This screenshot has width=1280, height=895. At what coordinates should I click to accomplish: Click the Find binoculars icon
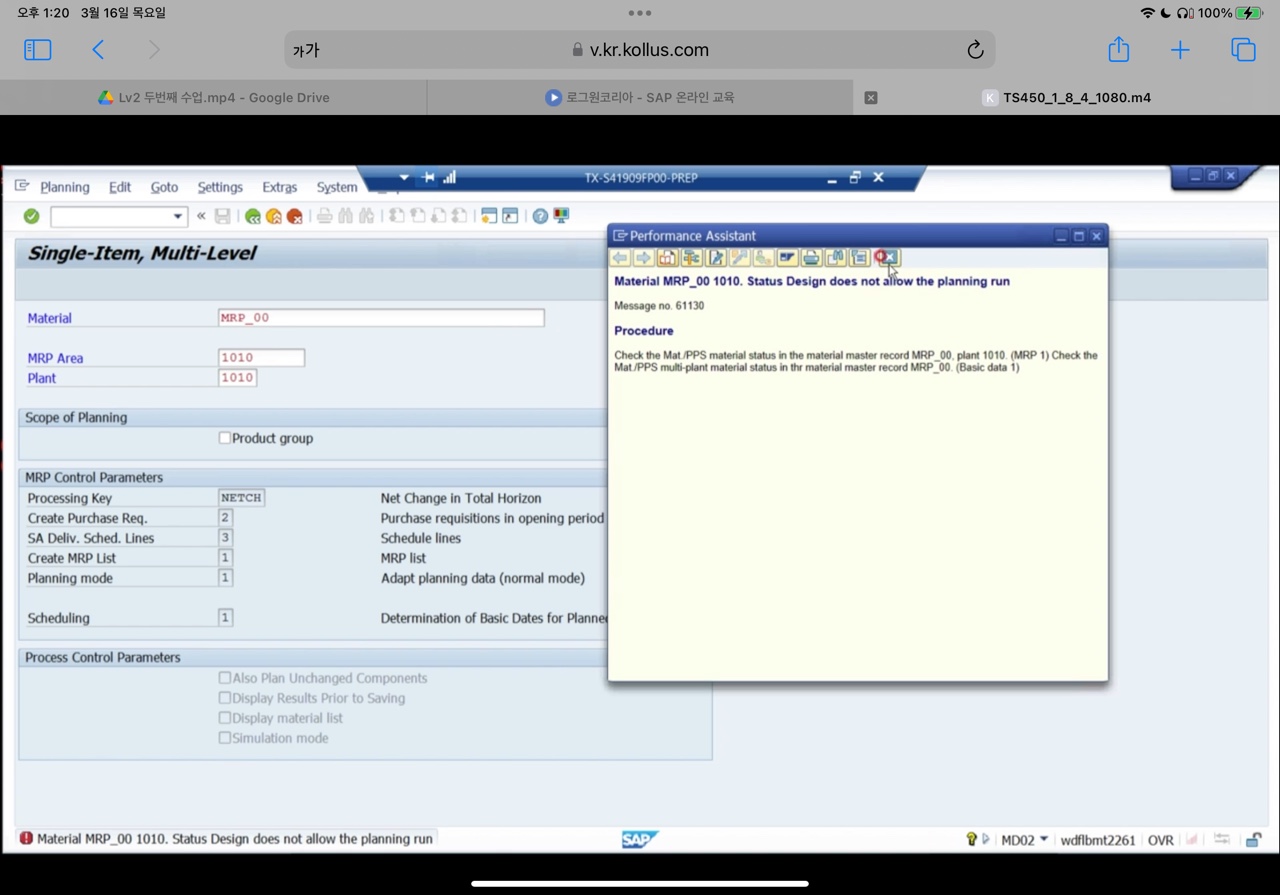pyautogui.click(x=345, y=216)
